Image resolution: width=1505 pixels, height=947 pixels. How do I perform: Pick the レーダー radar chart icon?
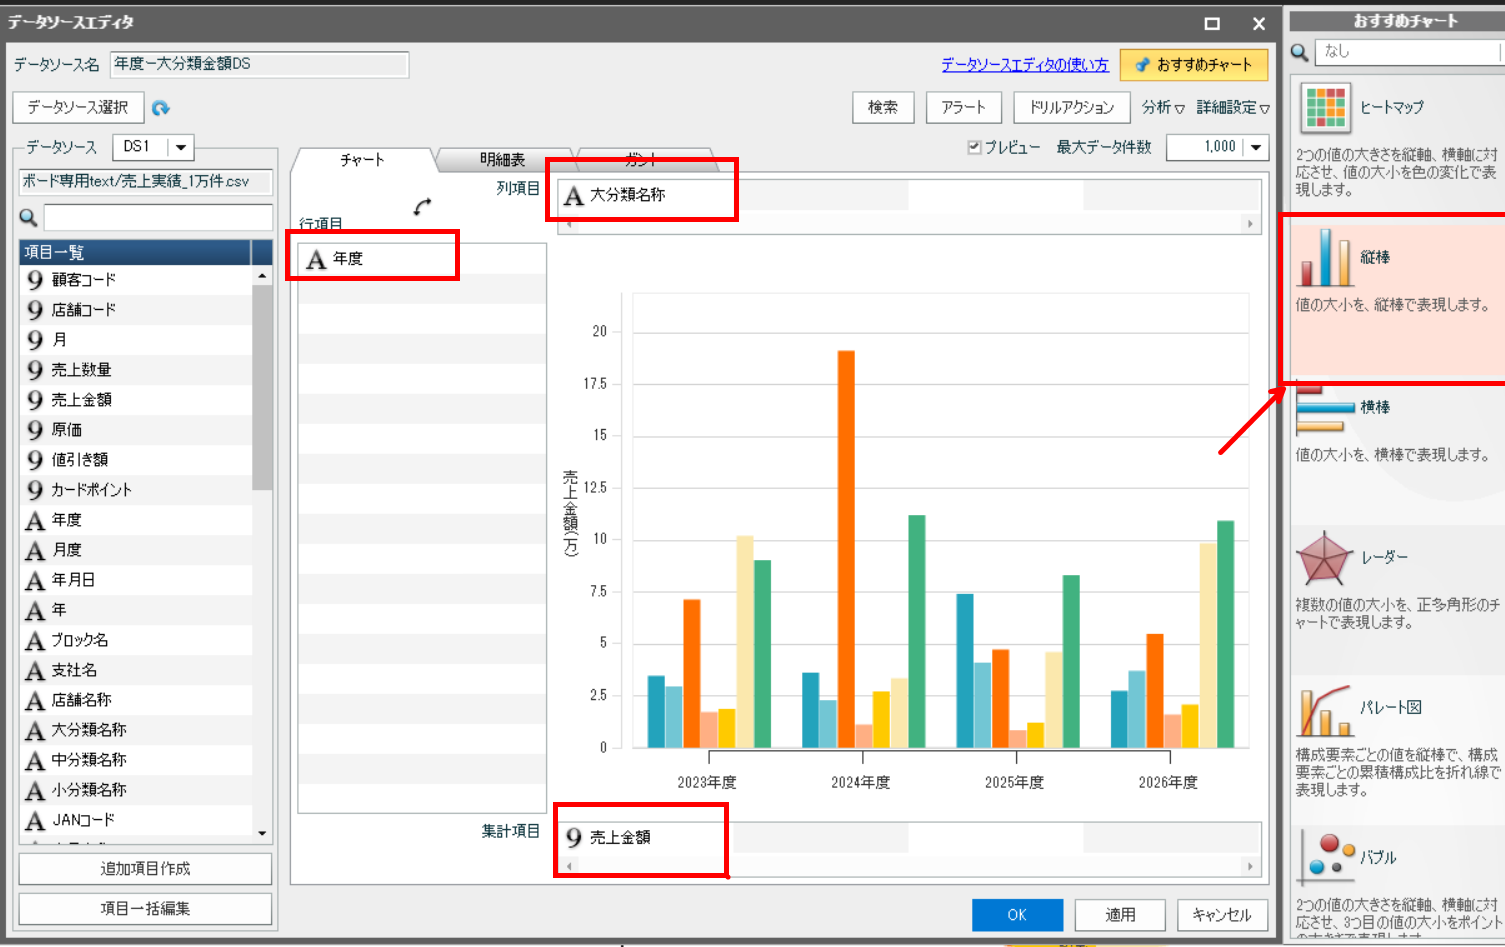pos(1325,558)
